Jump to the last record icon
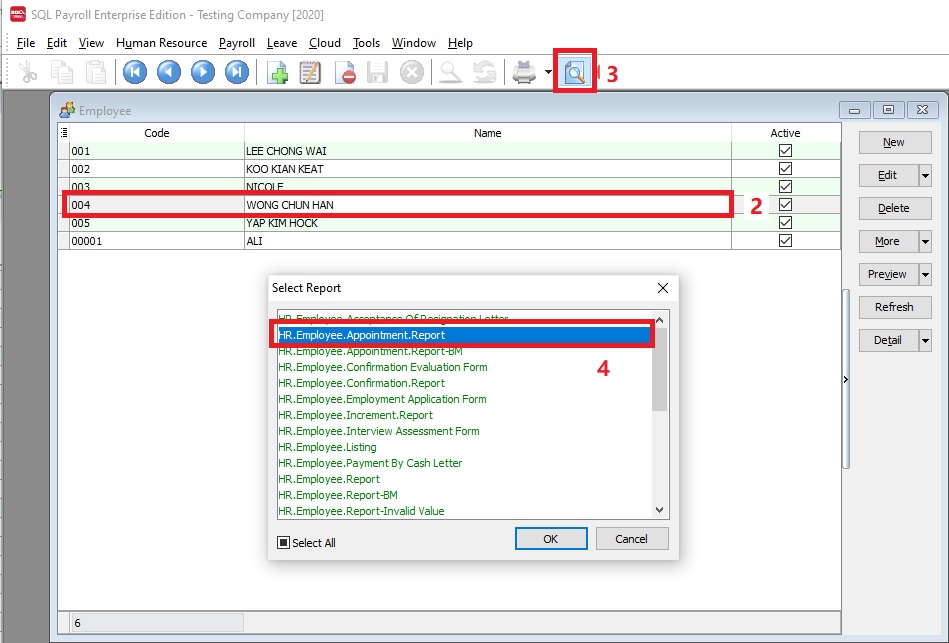949x643 pixels. 237,72
